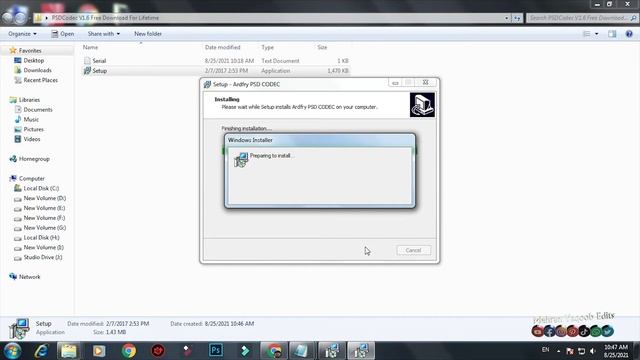Open Windows Explorer from the taskbar
The width and height of the screenshot is (640, 360).
69,351
